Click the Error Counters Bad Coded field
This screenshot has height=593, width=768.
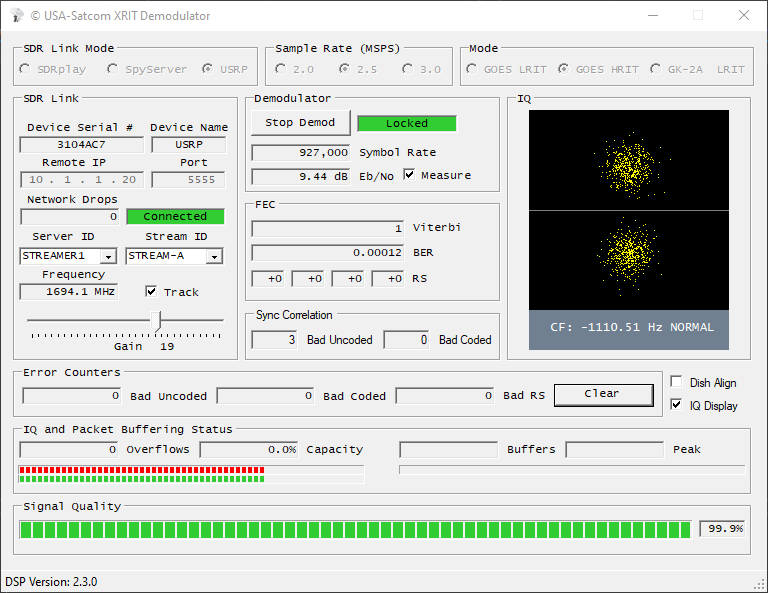[265, 396]
